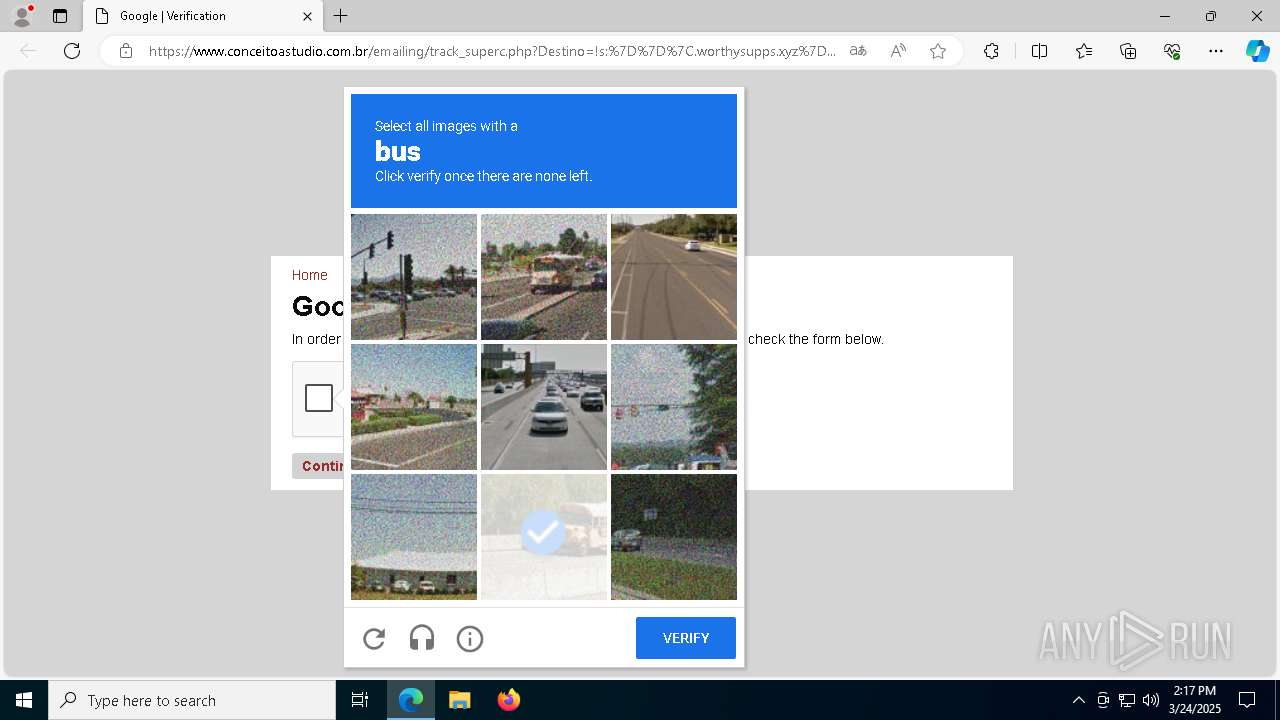Open Edge Settings and more menu
Viewport: 1280px width, 720px height.
(x=1216, y=51)
